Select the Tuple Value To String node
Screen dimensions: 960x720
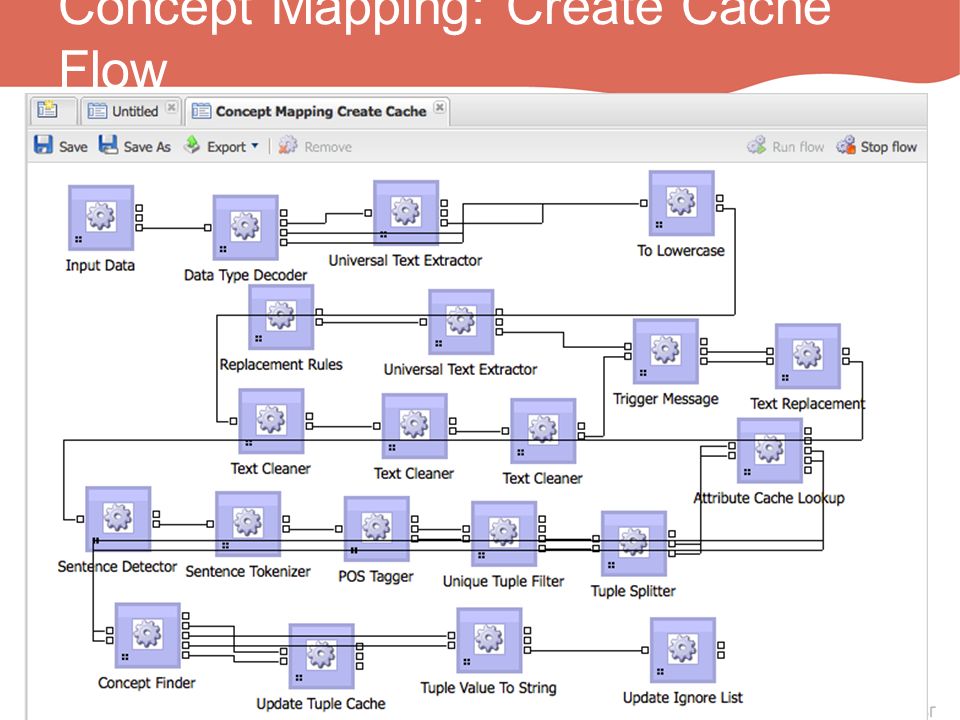(x=489, y=640)
